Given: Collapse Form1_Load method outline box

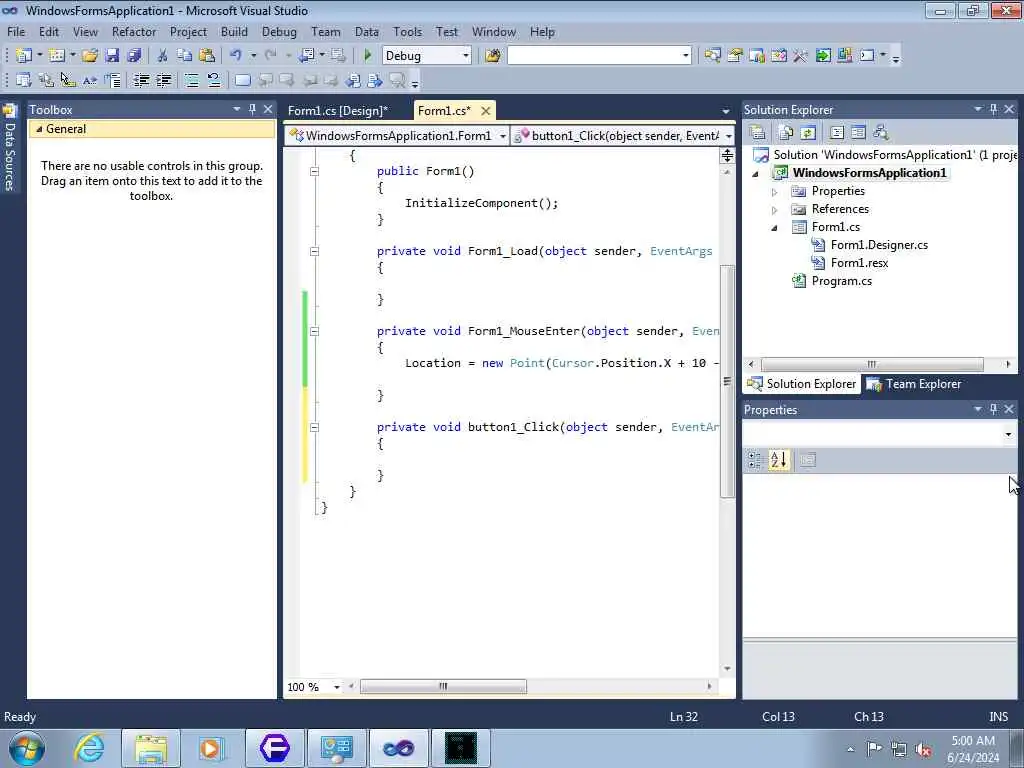Looking at the screenshot, I should [x=314, y=251].
